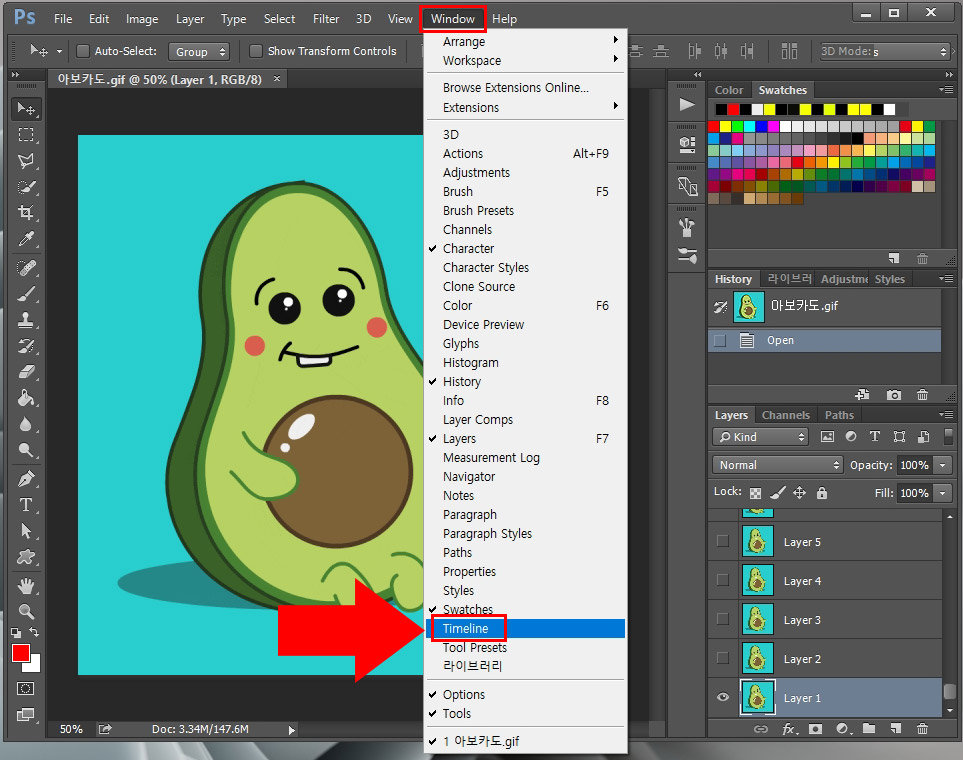Click the 50% zoom level field
This screenshot has height=760, width=963.
pos(71,729)
